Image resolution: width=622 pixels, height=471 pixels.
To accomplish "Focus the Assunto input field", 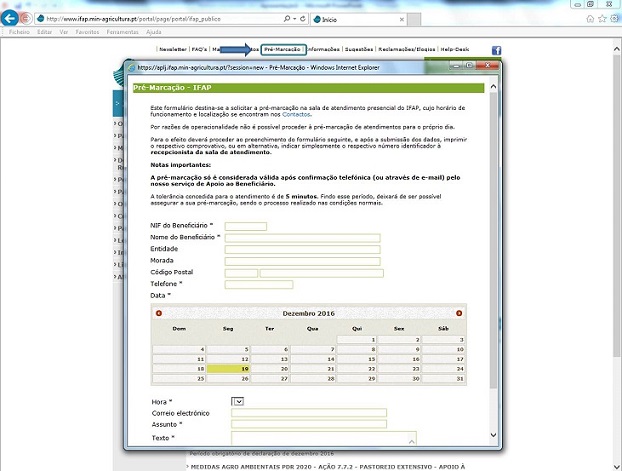I will click(x=309, y=424).
